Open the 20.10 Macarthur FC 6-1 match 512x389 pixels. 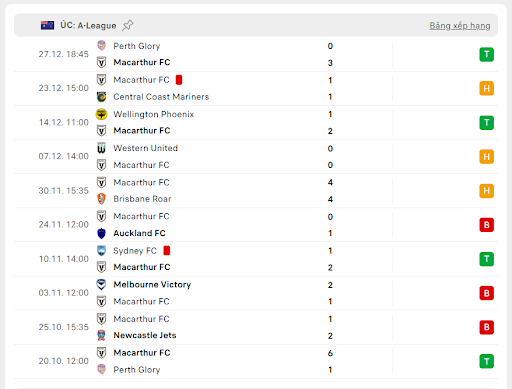pos(256,361)
